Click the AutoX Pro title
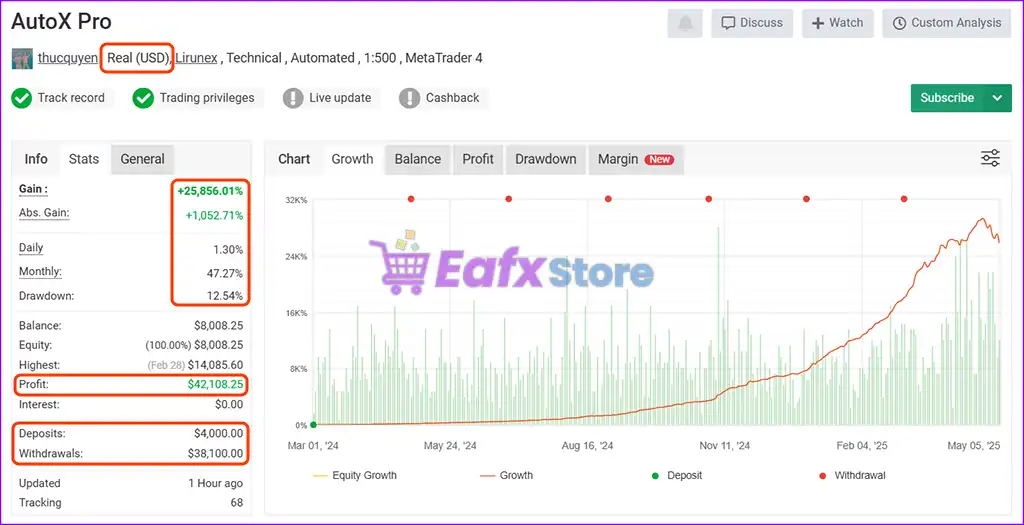The height and width of the screenshot is (525, 1024). coord(61,22)
